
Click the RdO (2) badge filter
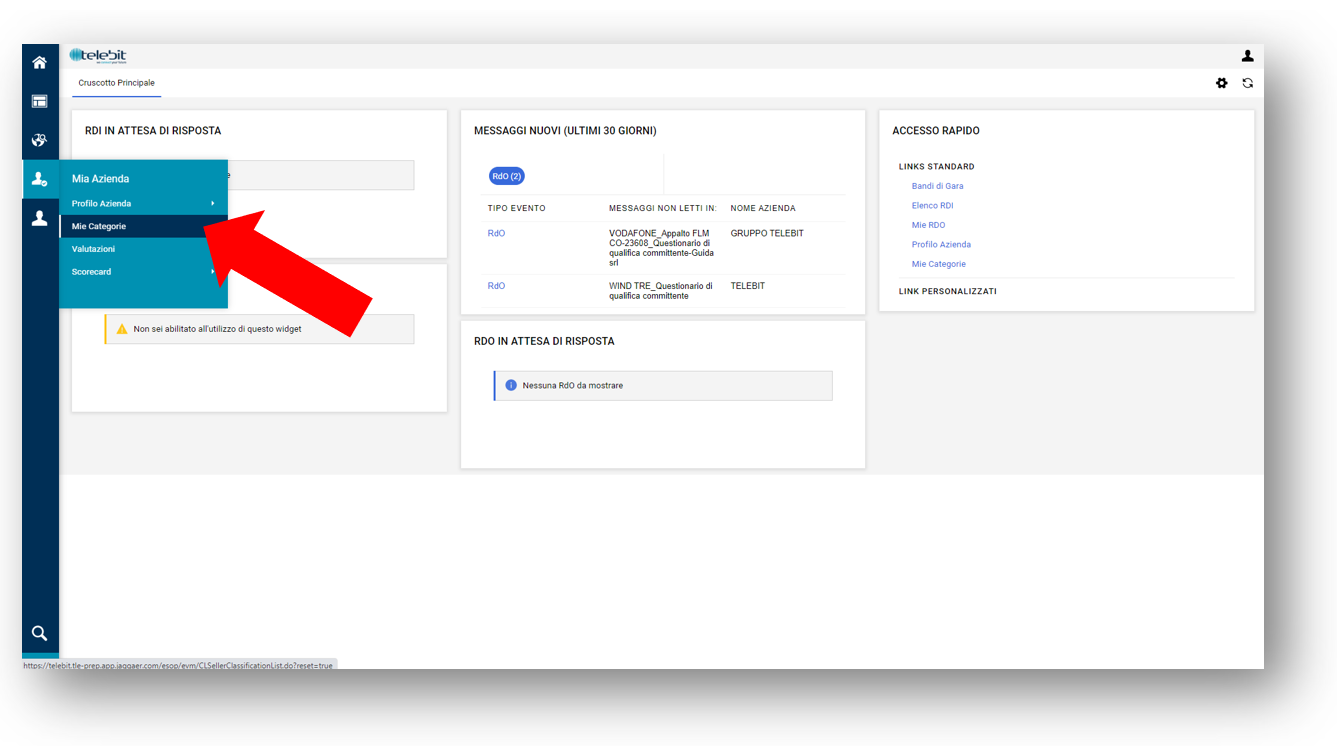coord(507,177)
